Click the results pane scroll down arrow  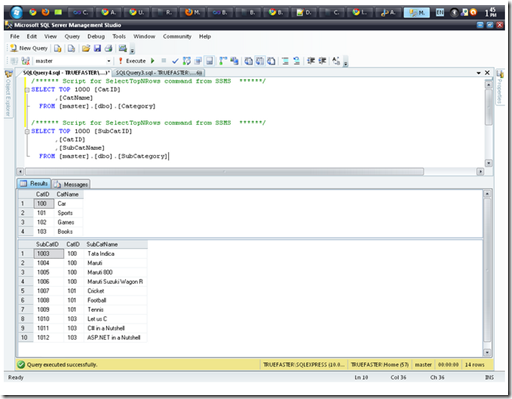click(487, 352)
